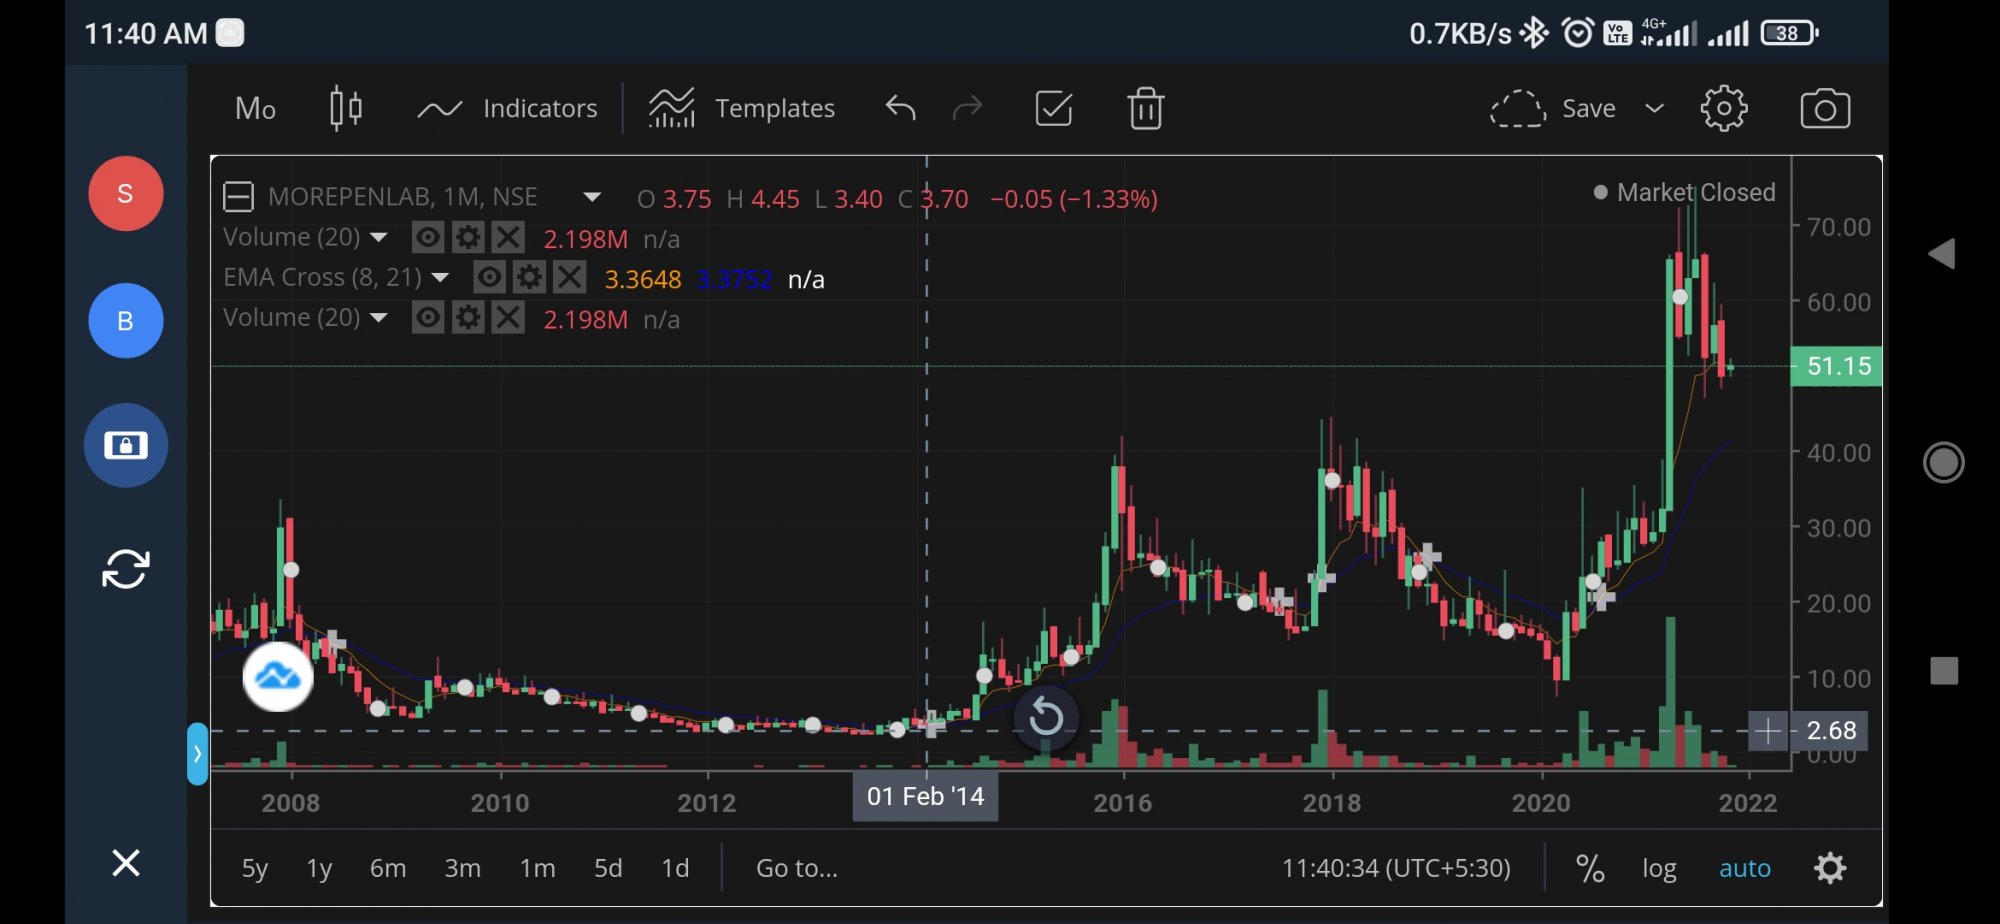The image size is (2000, 924).
Task: Expand the Save options chevron
Action: (1655, 108)
